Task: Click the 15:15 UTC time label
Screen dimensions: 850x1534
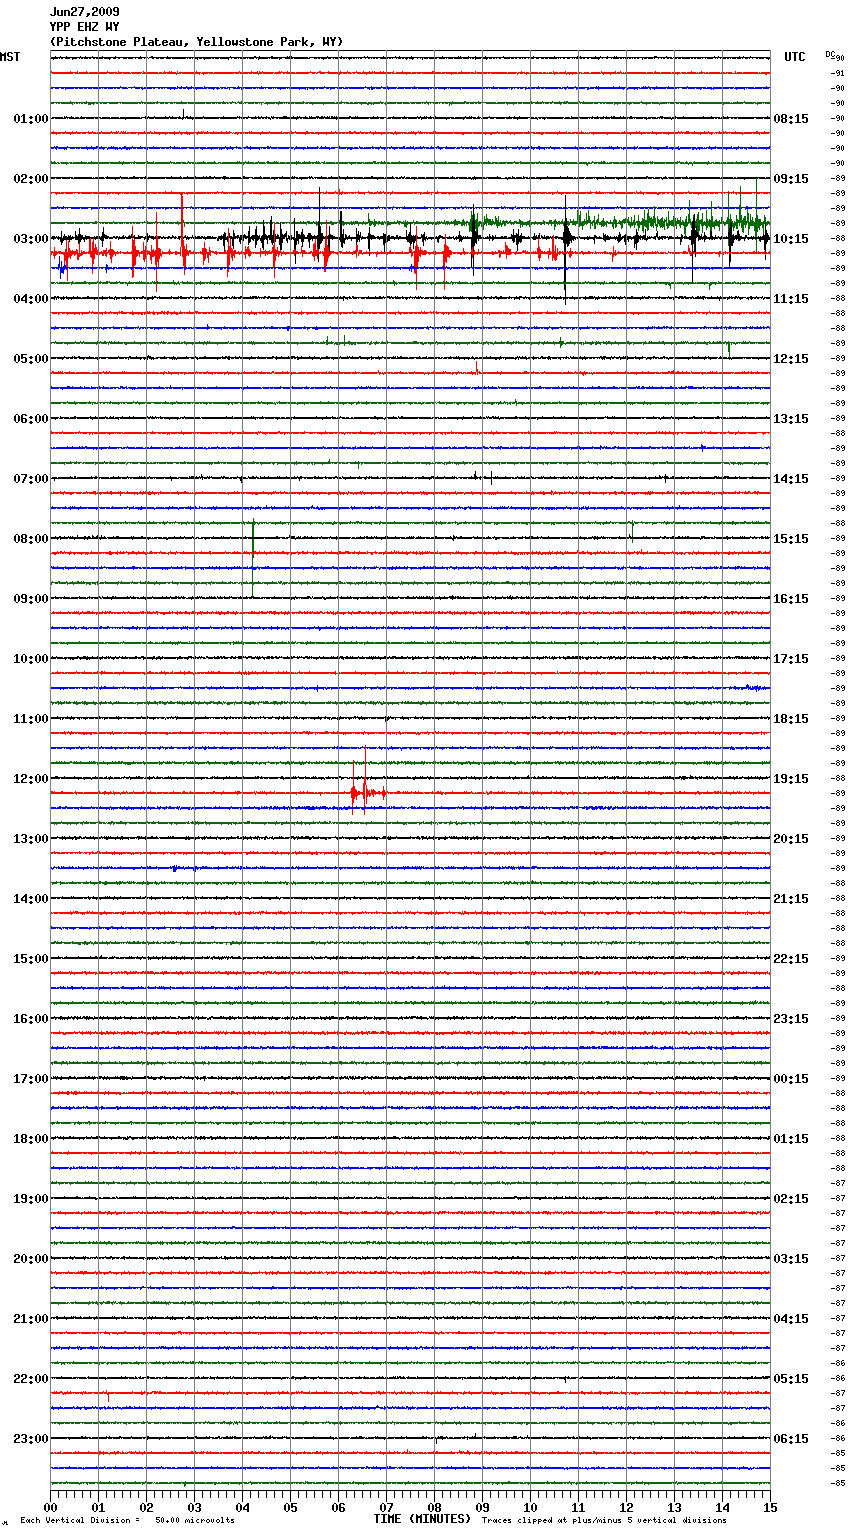Action: coord(791,539)
